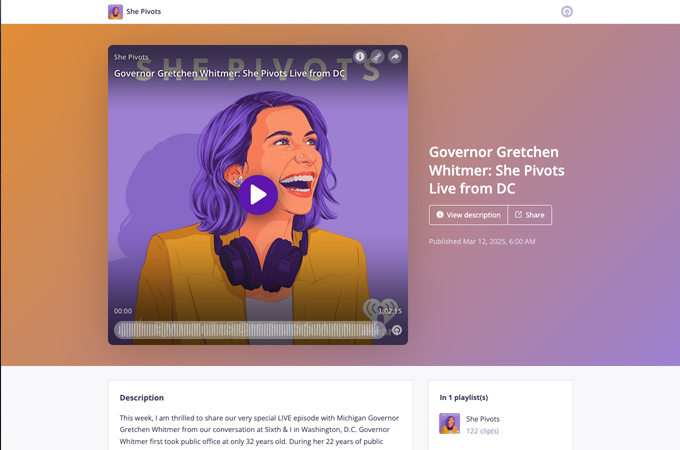Open episode title inside player

coord(229,73)
